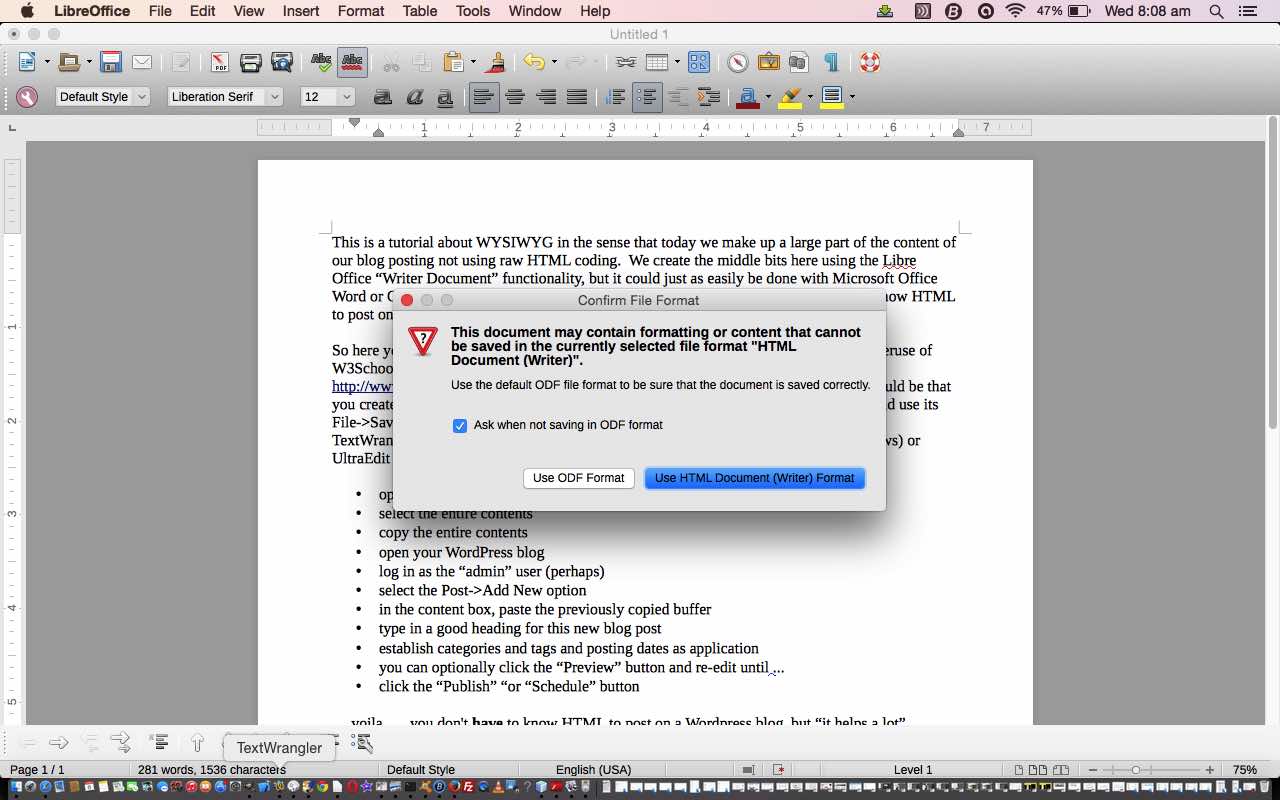The image size is (1280, 800).
Task: Click the Increase Indent icon
Action: pos(709,97)
